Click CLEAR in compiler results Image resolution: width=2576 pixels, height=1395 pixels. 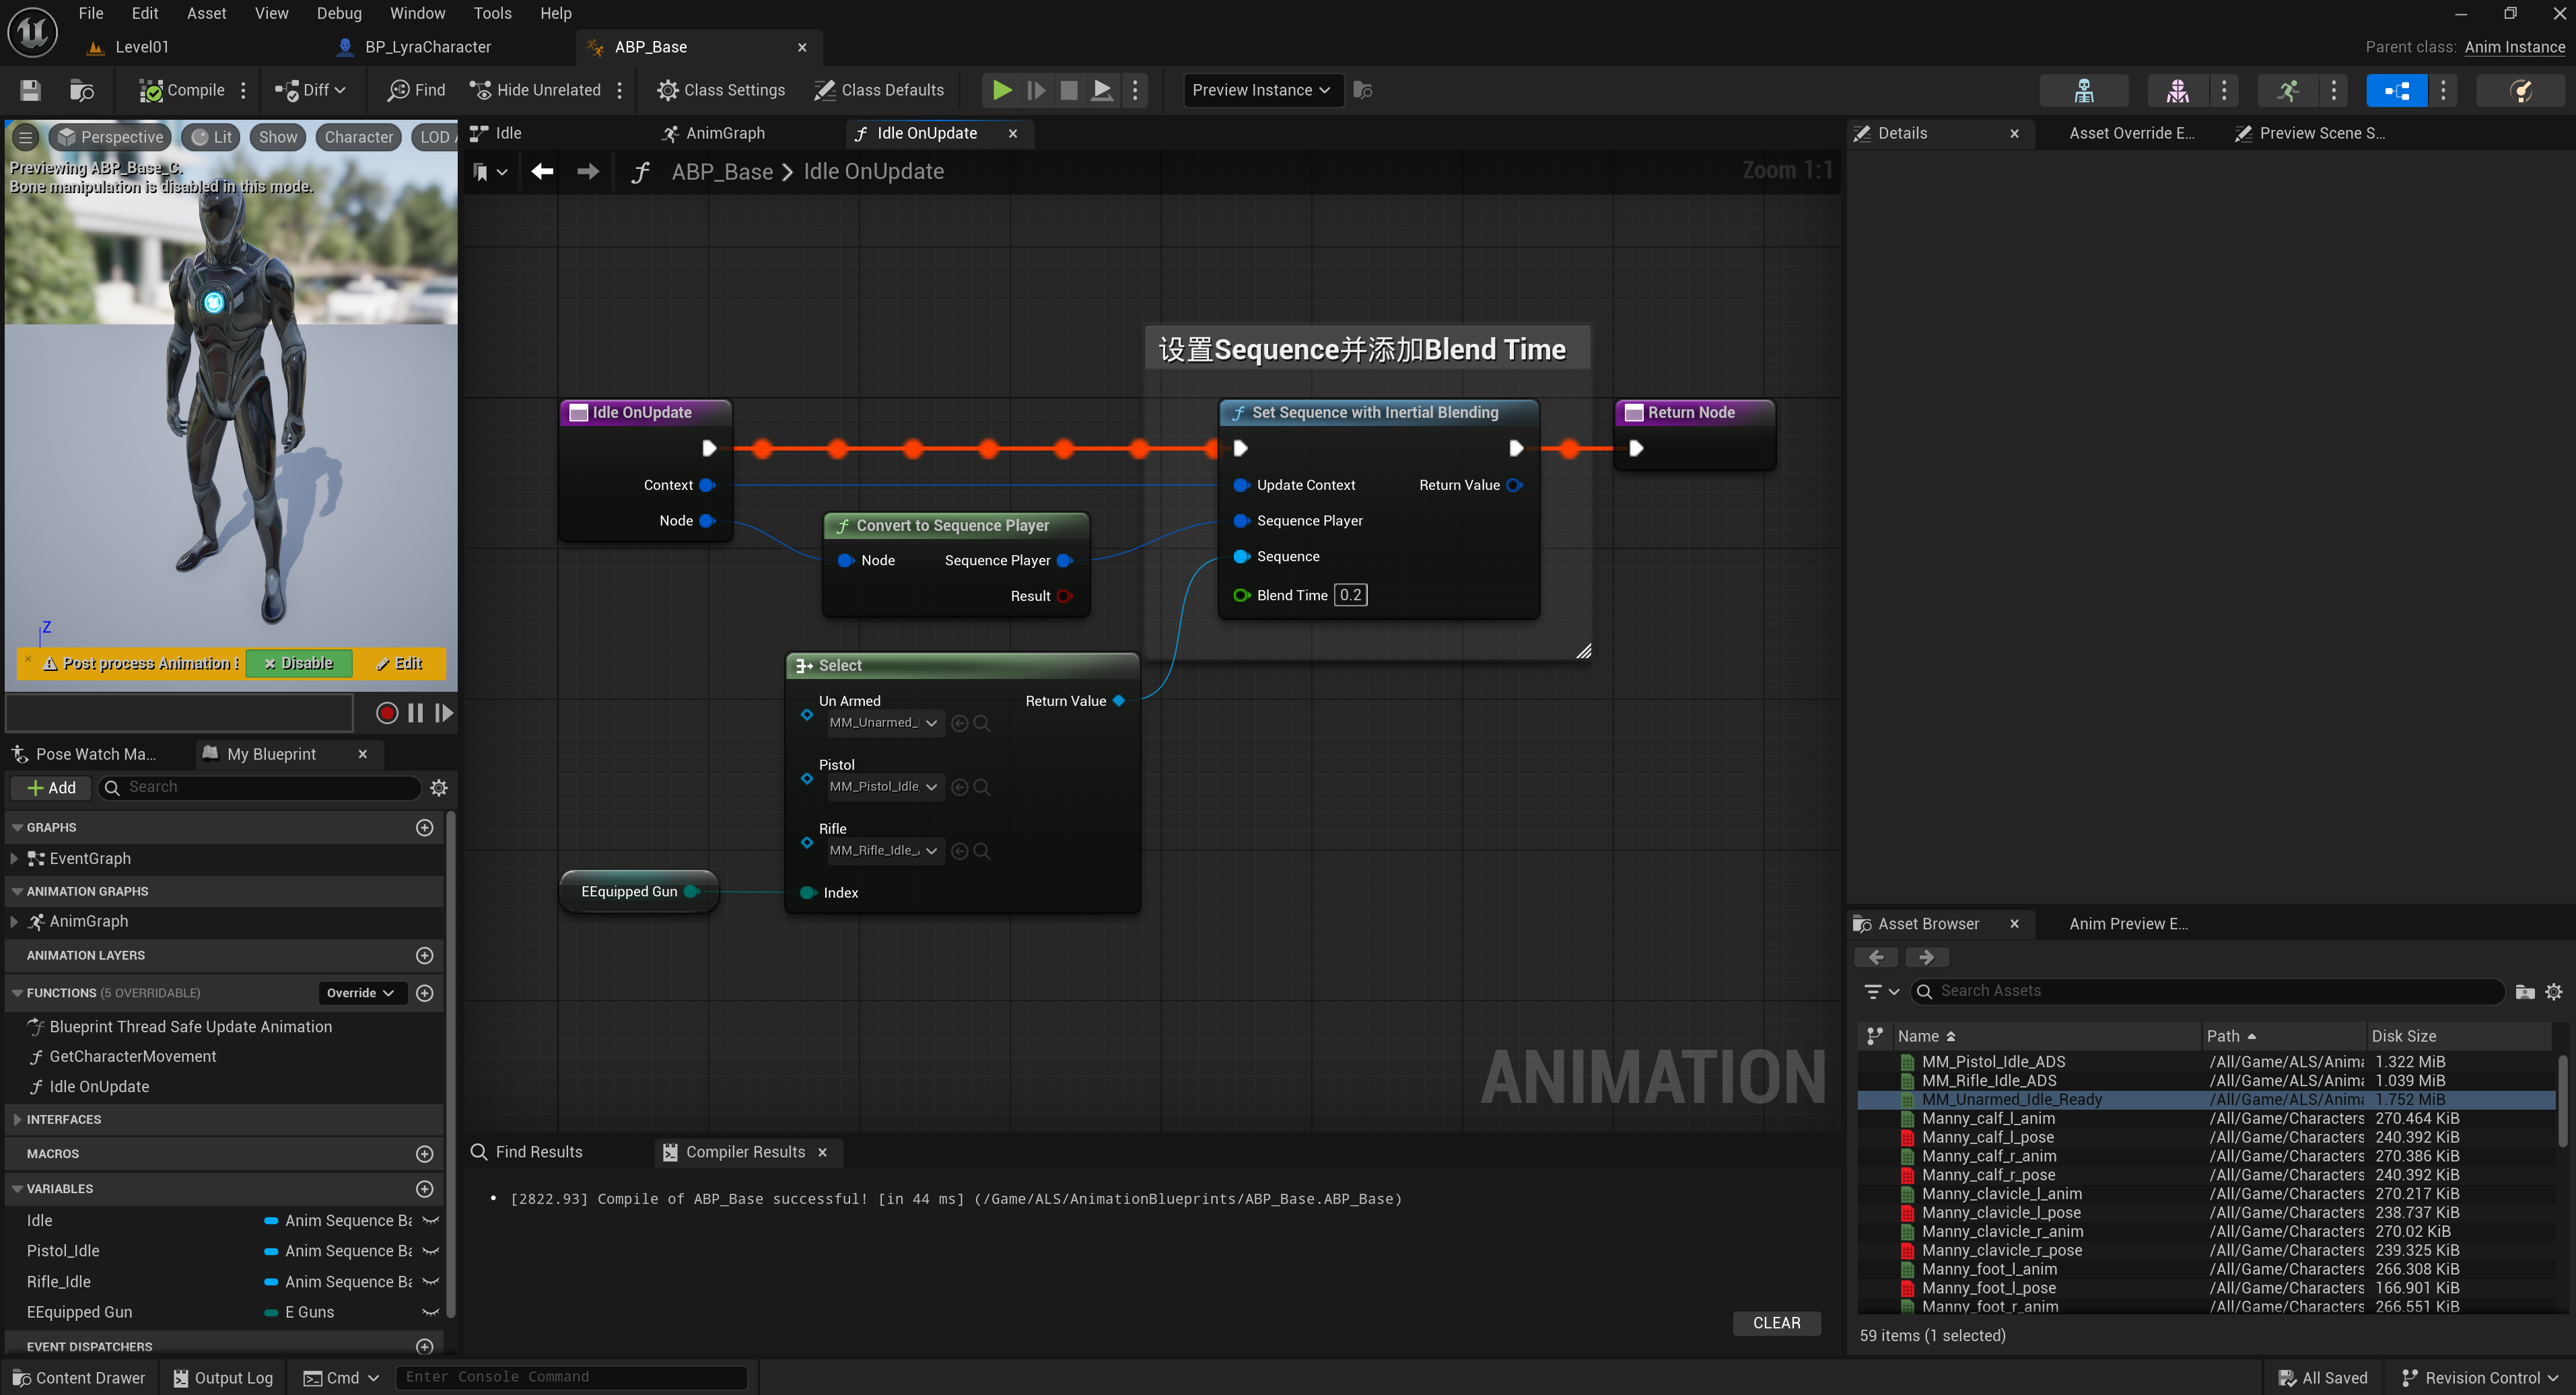pyautogui.click(x=1776, y=1323)
